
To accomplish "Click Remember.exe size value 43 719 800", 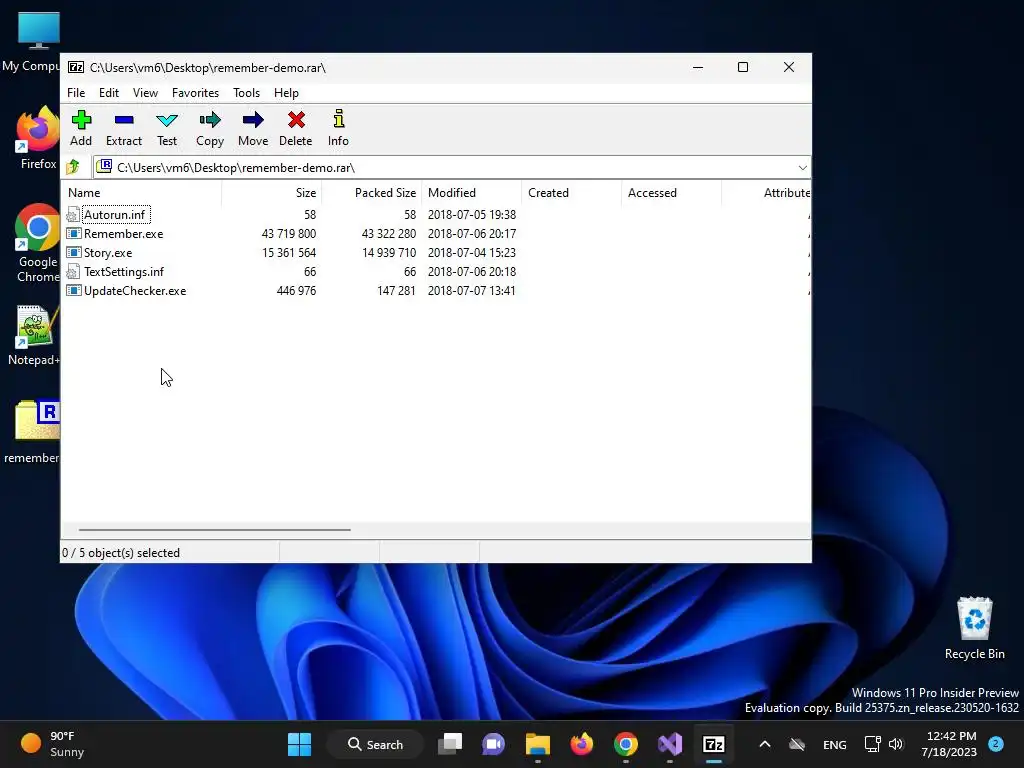I will pyautogui.click(x=289, y=234).
